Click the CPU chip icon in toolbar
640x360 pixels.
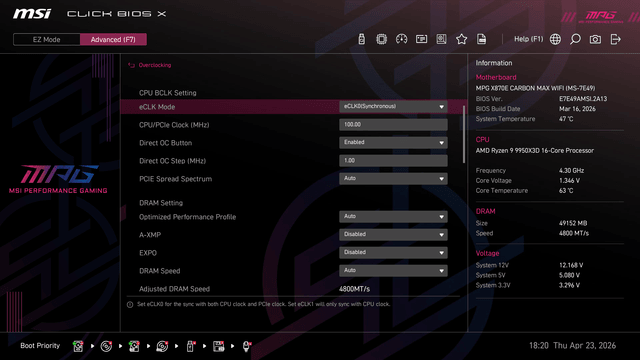(x=381, y=39)
